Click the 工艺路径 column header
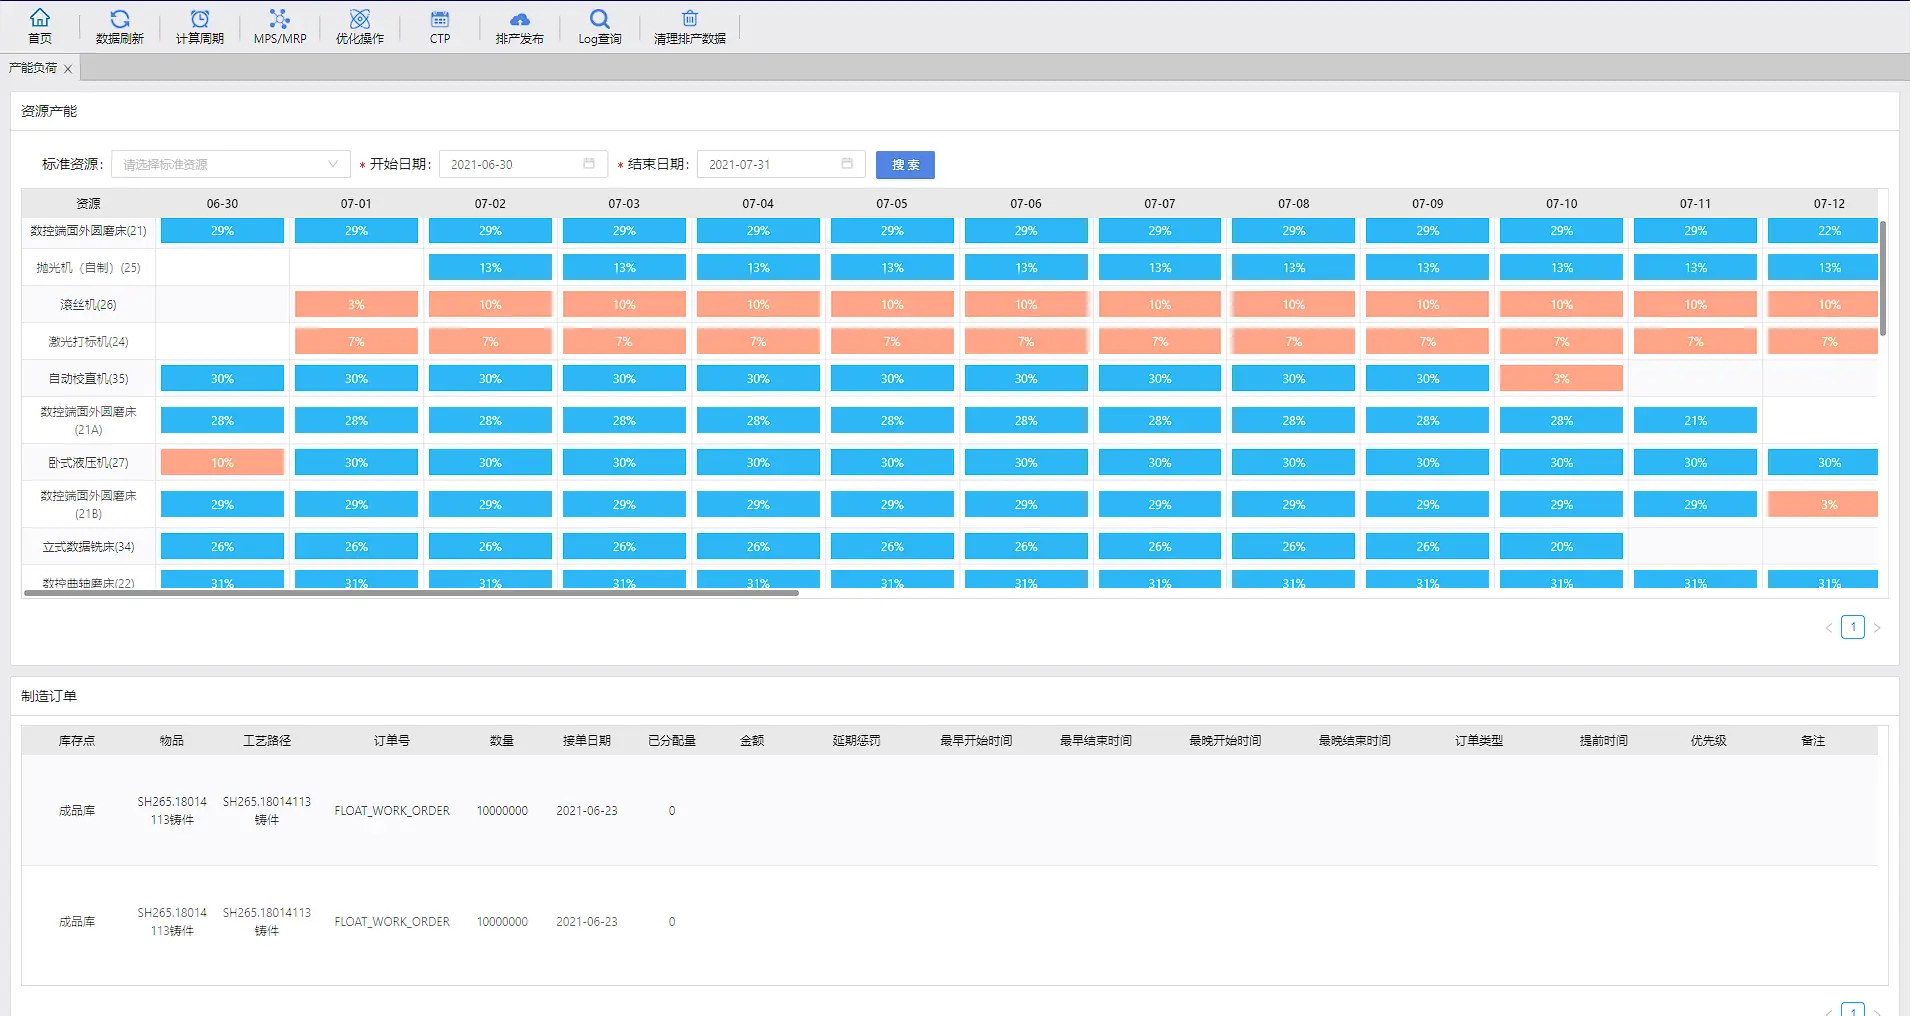Image resolution: width=1911 pixels, height=1016 pixels. 267,741
